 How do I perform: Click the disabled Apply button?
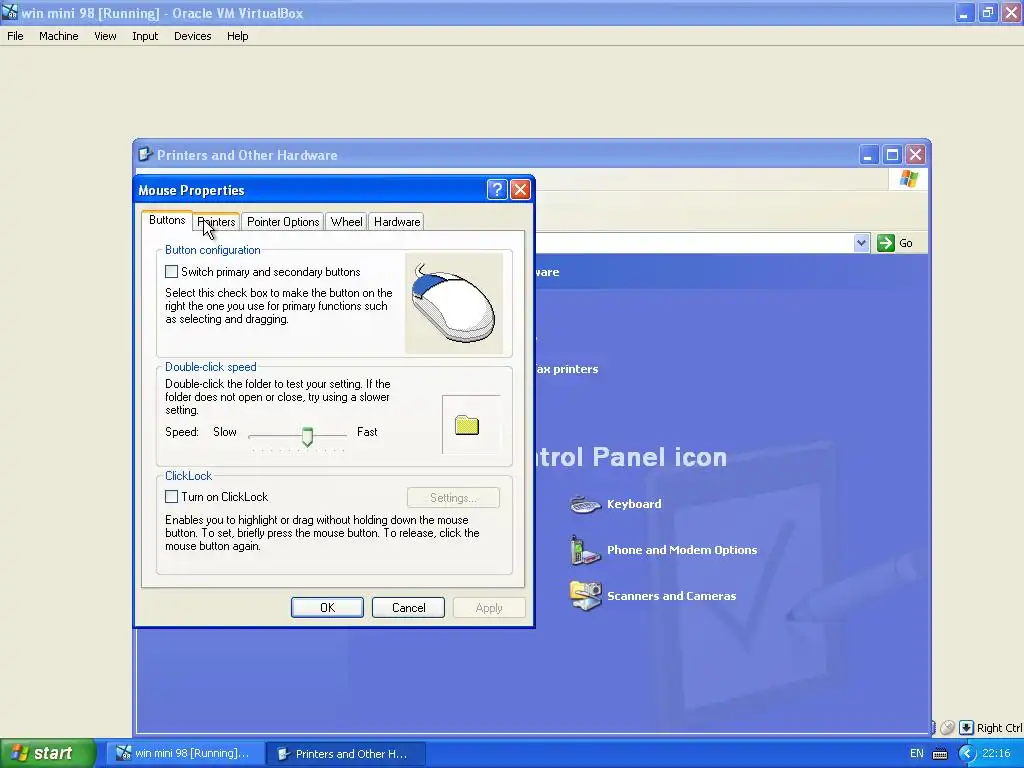click(489, 608)
